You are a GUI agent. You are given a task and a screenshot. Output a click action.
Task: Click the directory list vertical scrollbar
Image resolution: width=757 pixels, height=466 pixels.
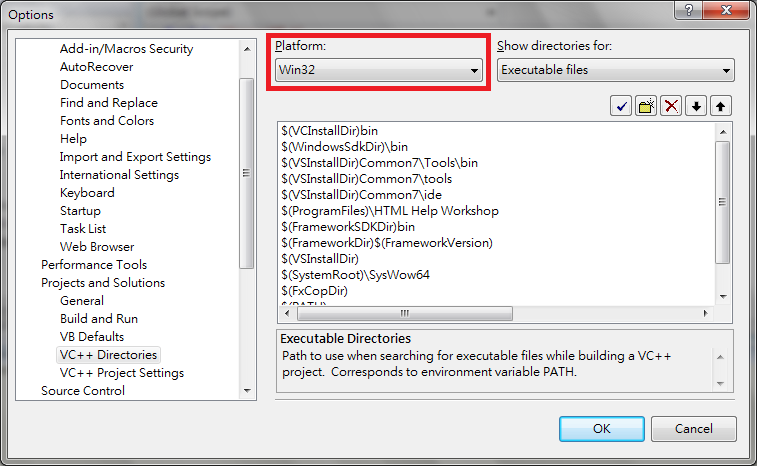click(x=722, y=200)
